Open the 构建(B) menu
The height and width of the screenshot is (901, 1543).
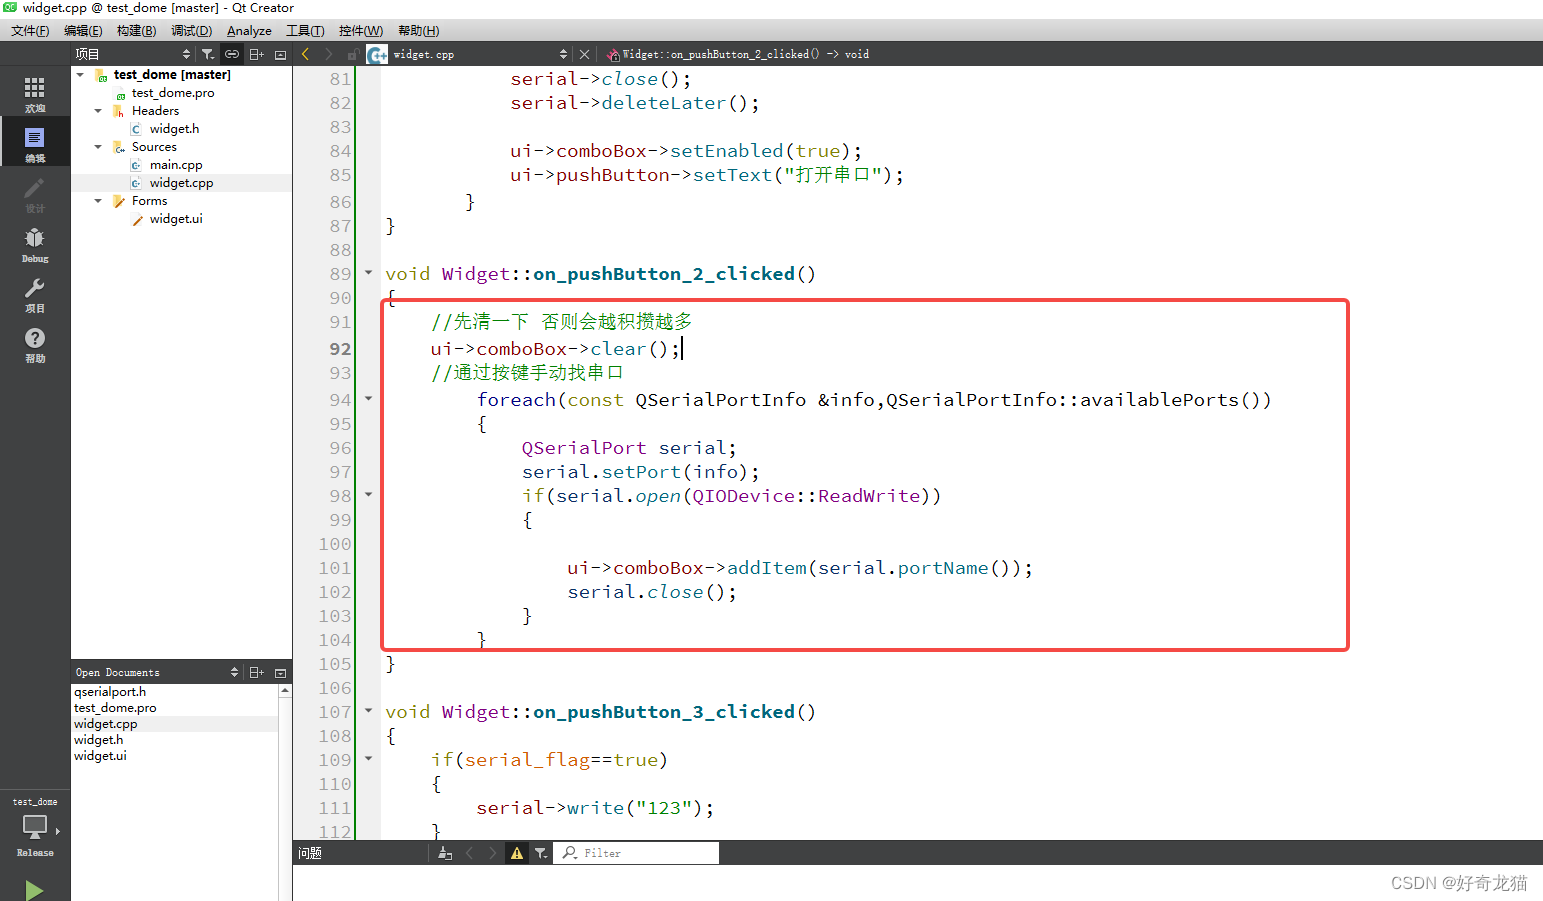click(x=136, y=31)
